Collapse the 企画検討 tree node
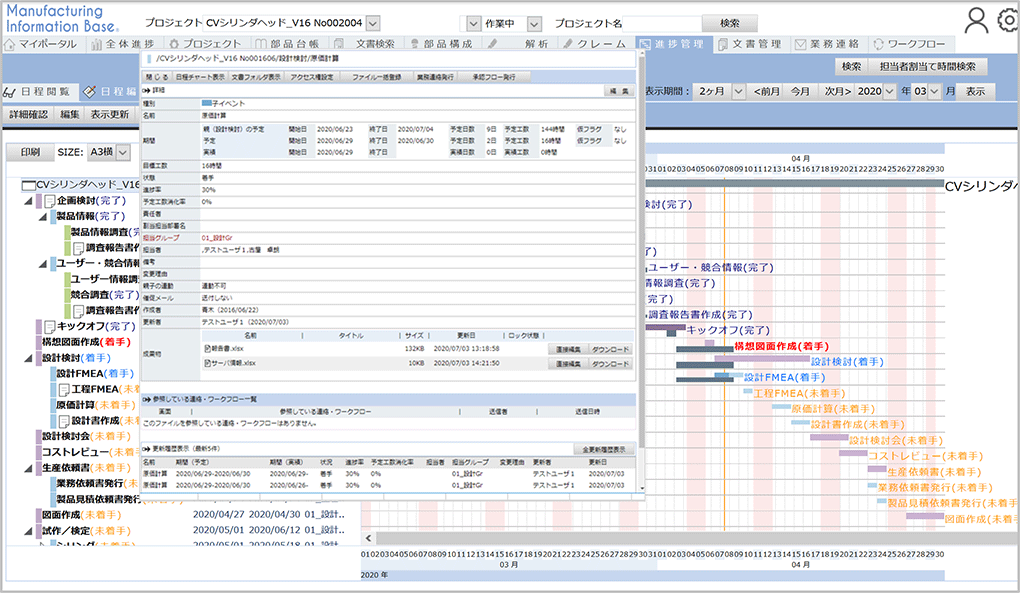The image size is (1020, 593). (28, 201)
